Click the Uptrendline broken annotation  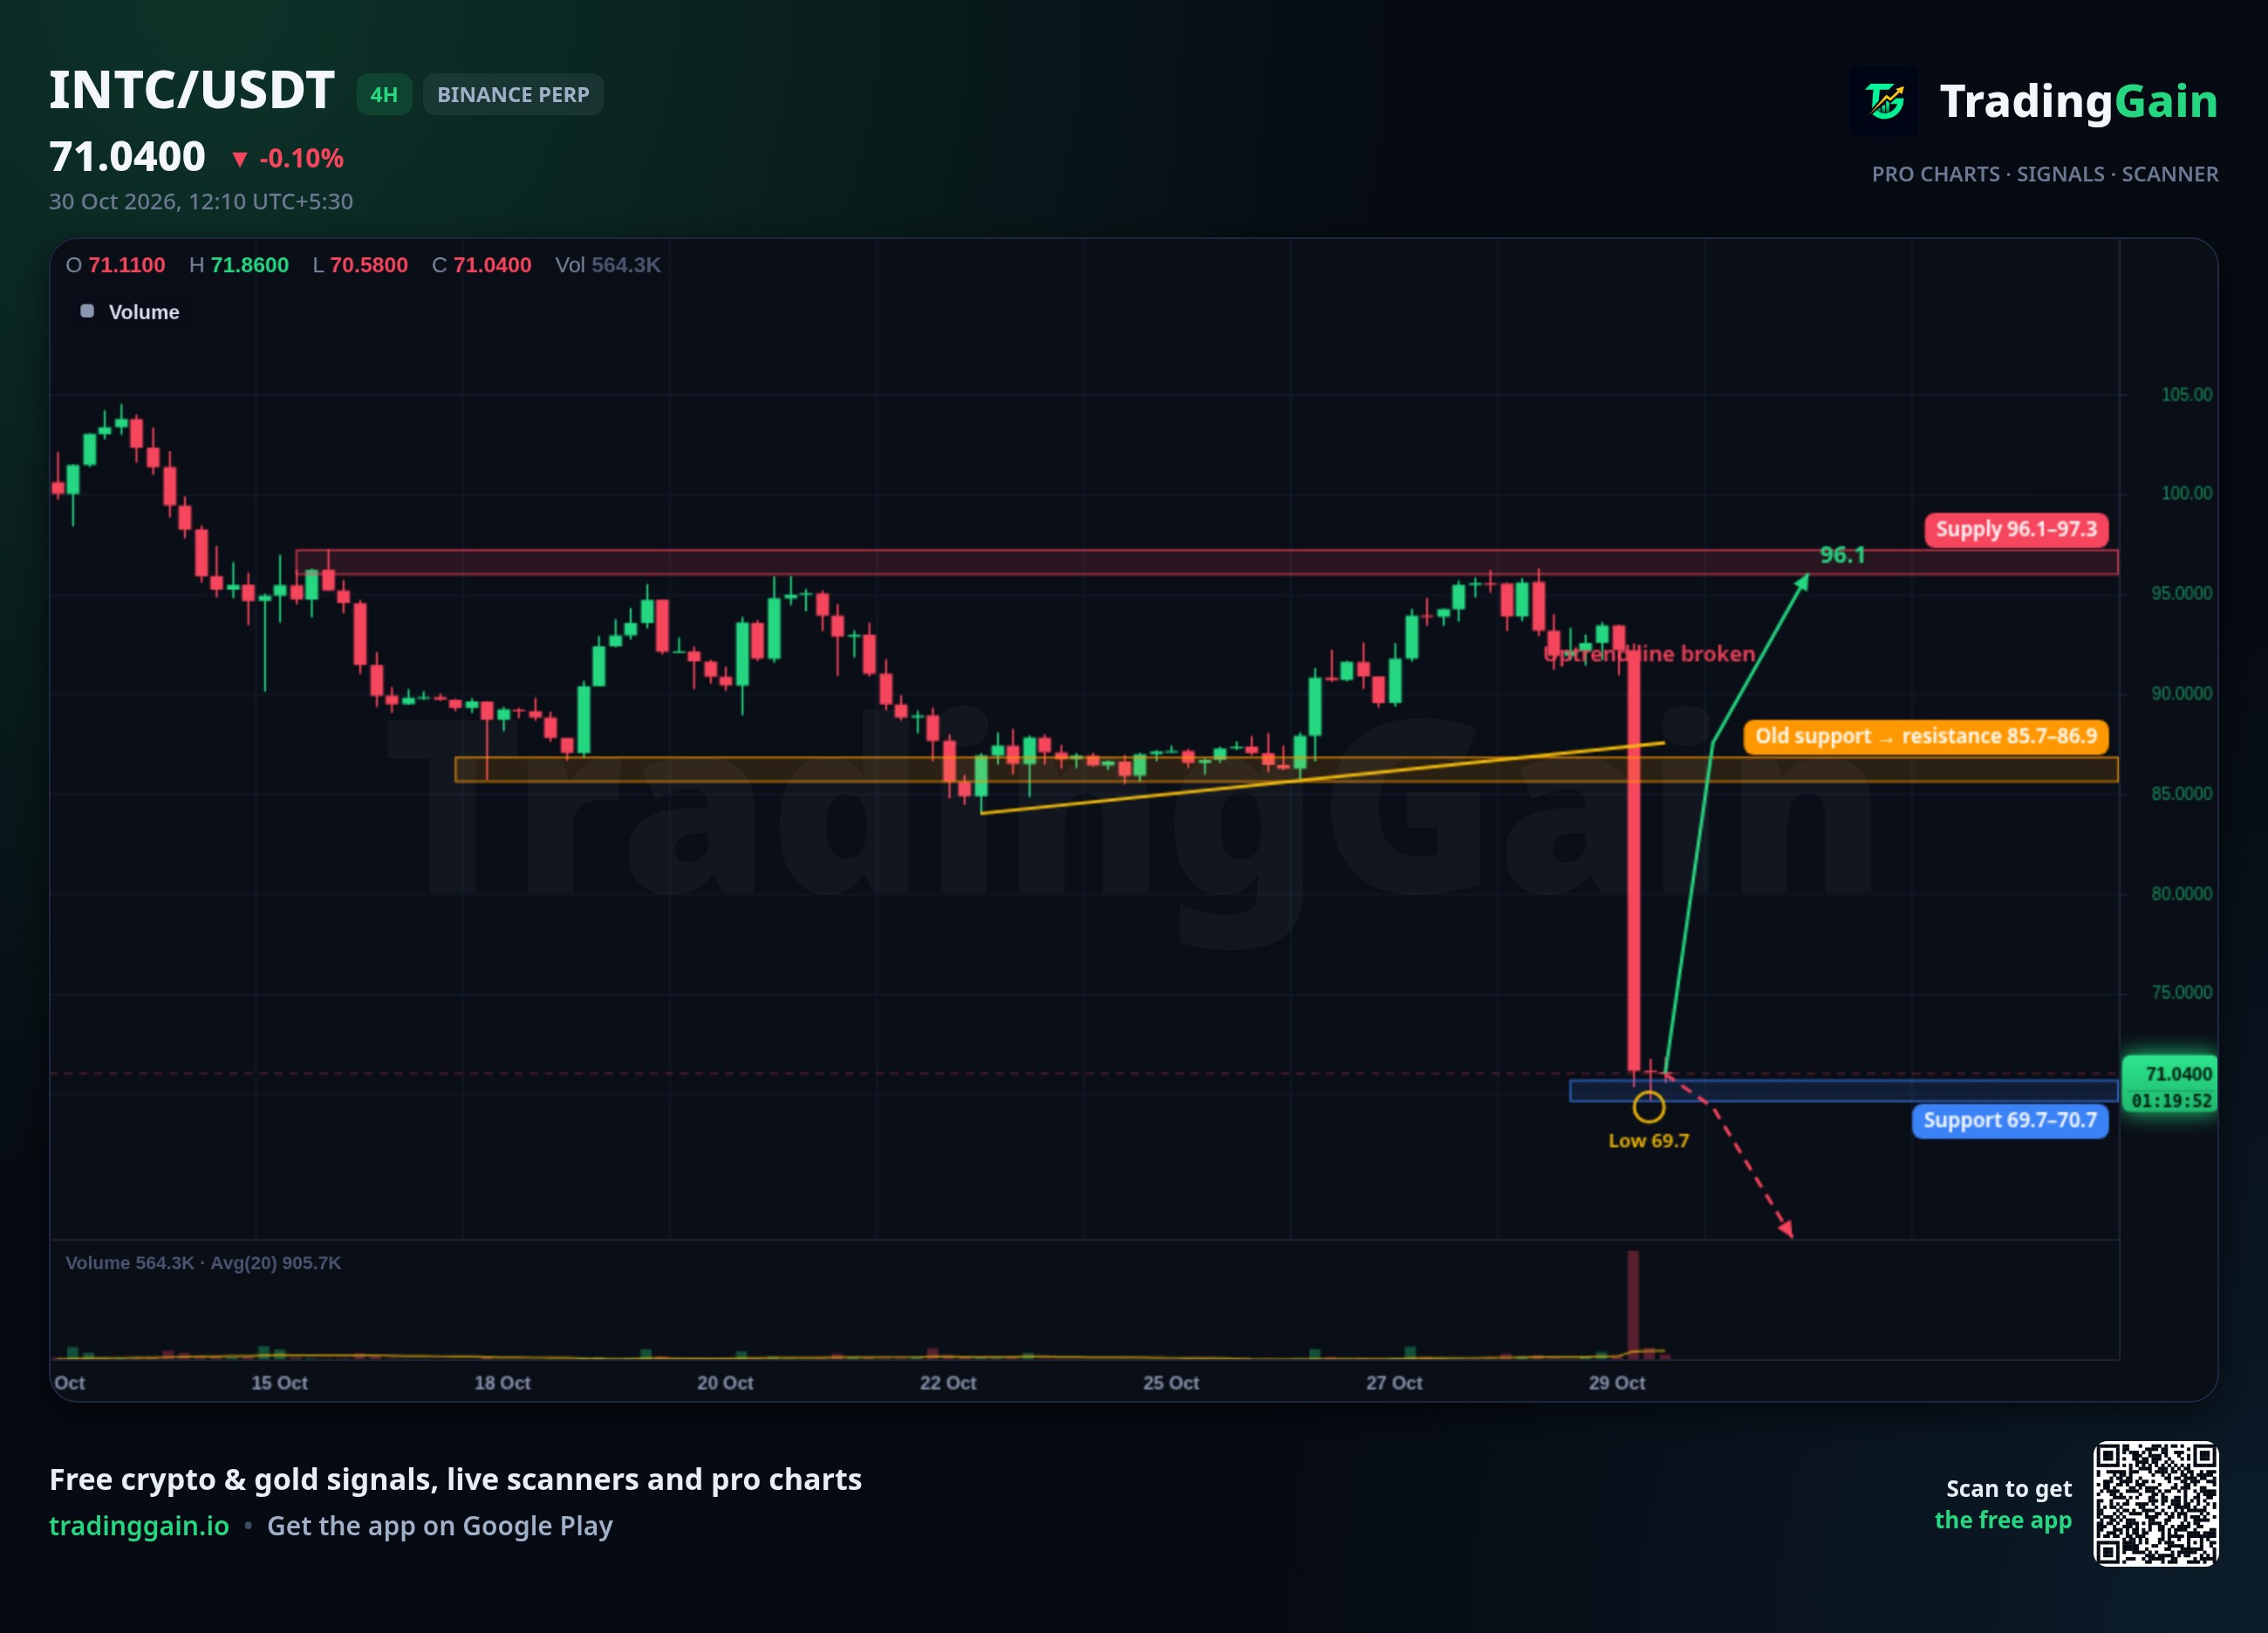pos(1649,654)
